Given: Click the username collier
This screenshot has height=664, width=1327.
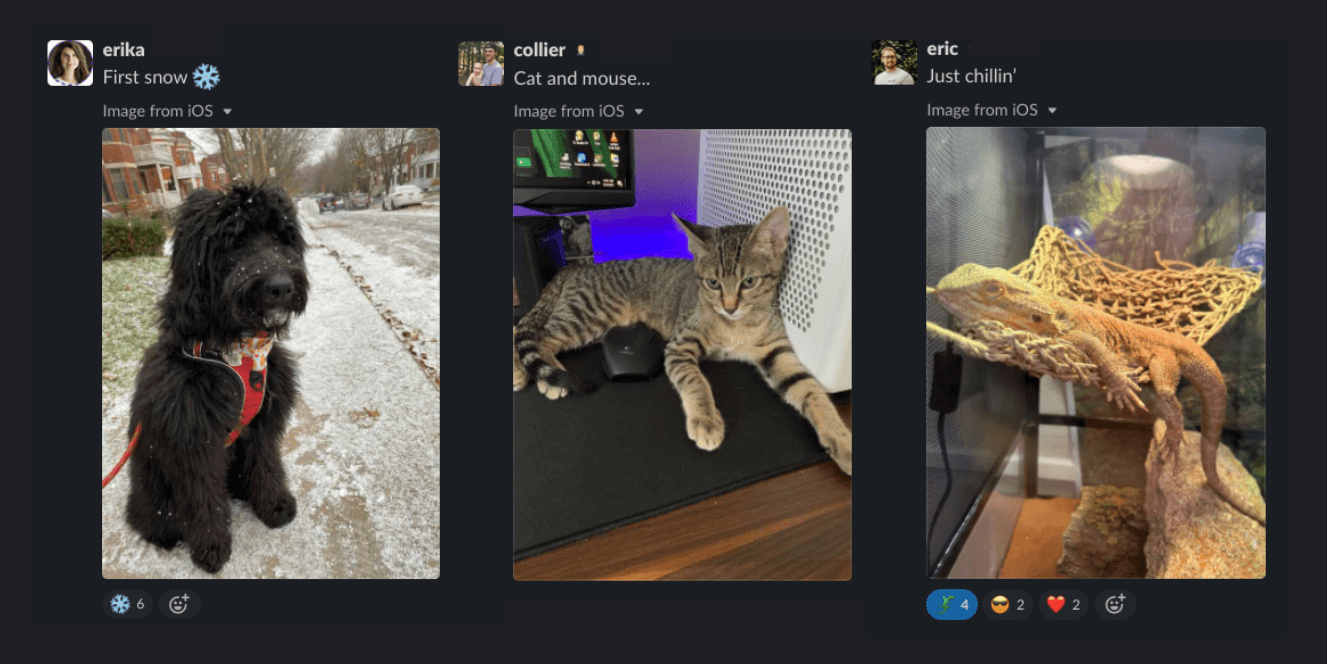Looking at the screenshot, I should point(540,50).
